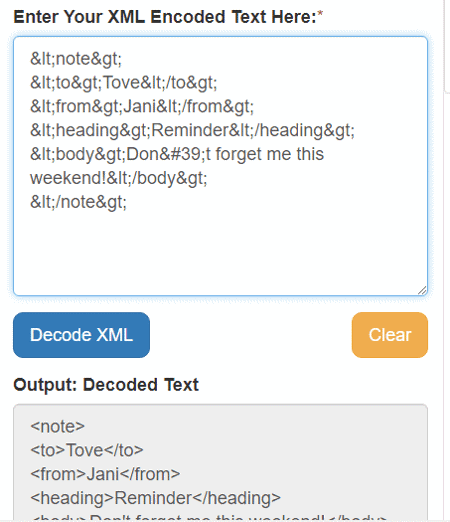
Task: Click the decoded <from>Jani</from> output line
Action: [105, 474]
